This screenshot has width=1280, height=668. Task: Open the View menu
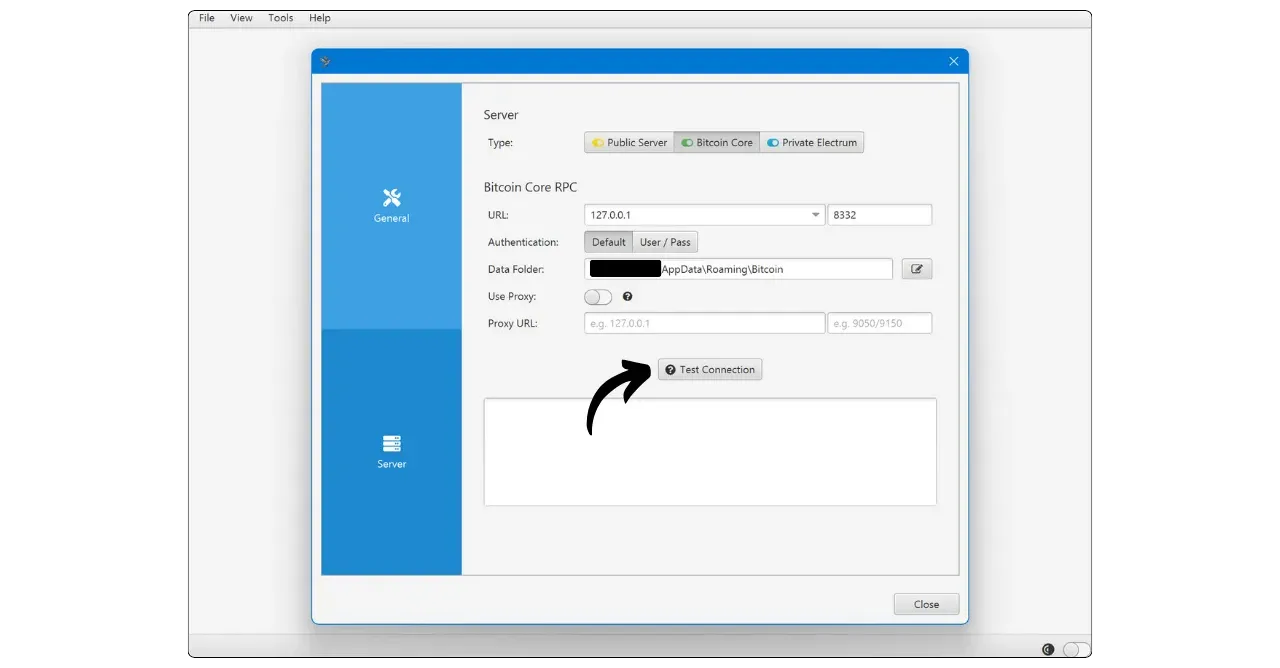tap(241, 18)
